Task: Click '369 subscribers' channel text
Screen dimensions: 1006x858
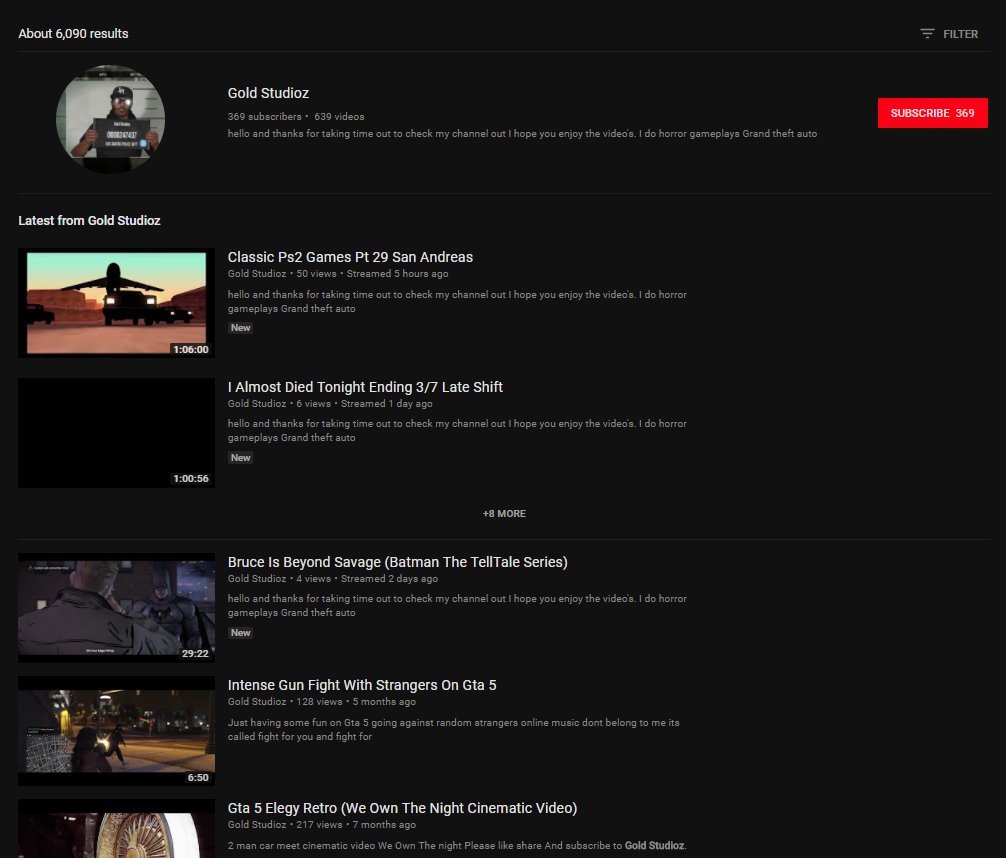Action: pyautogui.click(x=264, y=117)
